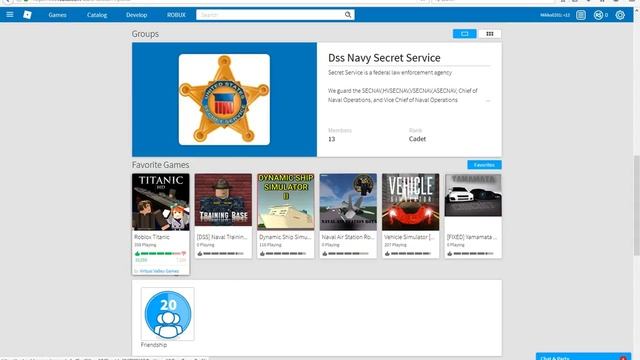Screen dimensions: 640x360
Task: Click the Favorites button
Action: click(x=484, y=164)
